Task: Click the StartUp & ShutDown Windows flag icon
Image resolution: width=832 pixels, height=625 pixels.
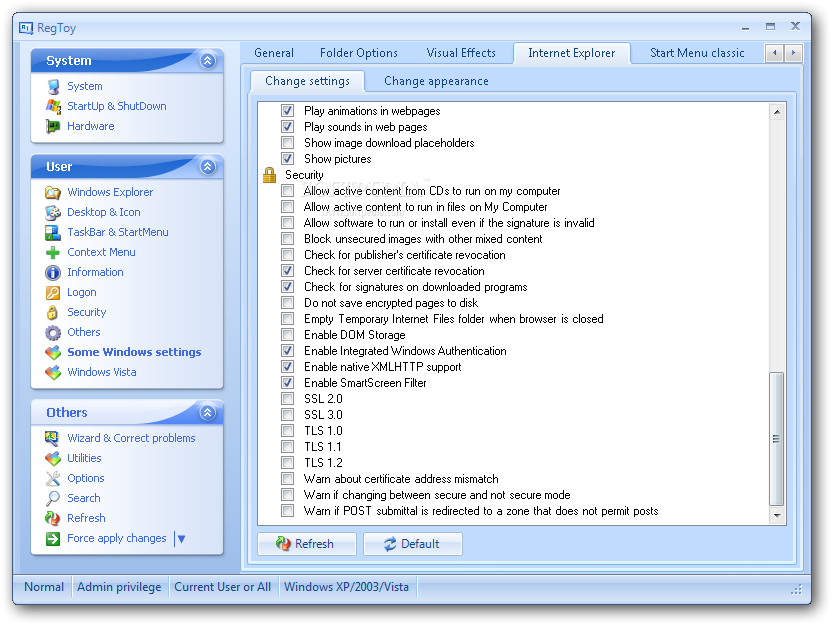Action: [53, 106]
